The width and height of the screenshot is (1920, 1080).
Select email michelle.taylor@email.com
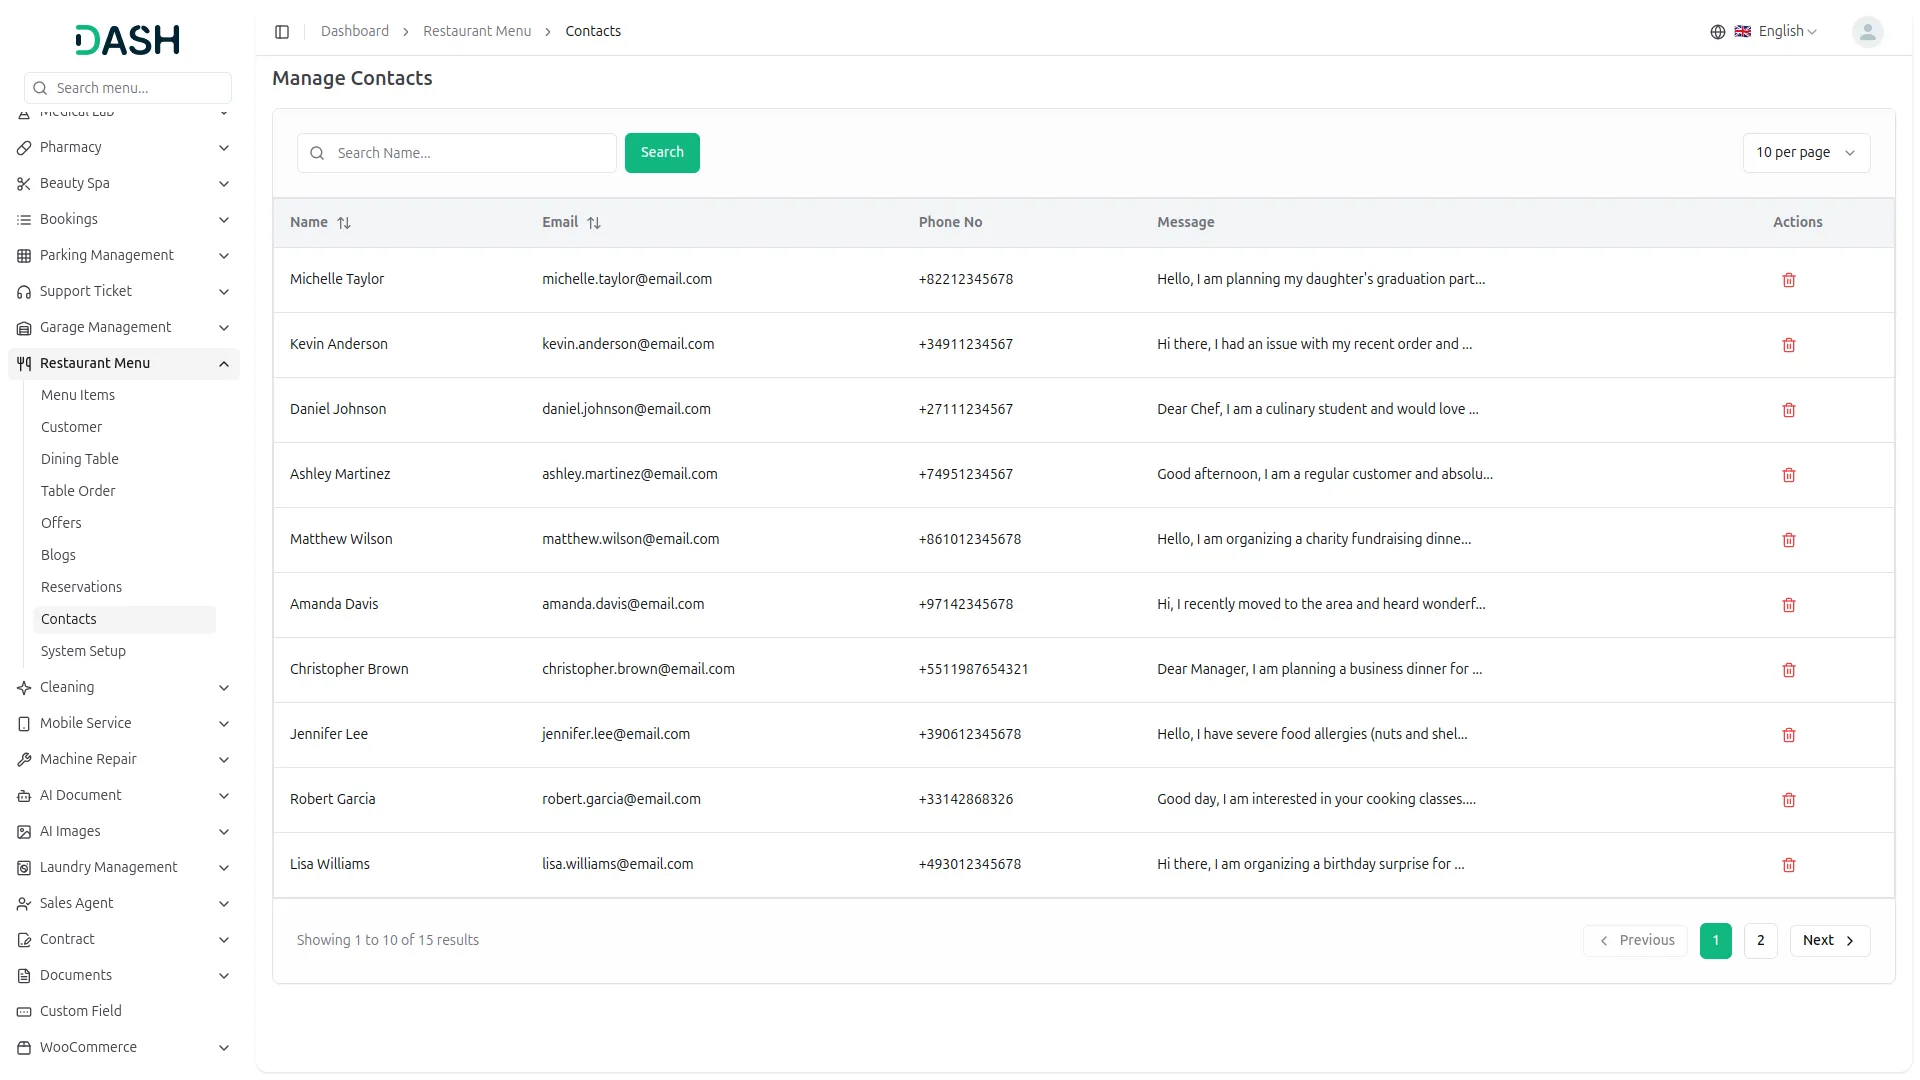(x=627, y=279)
